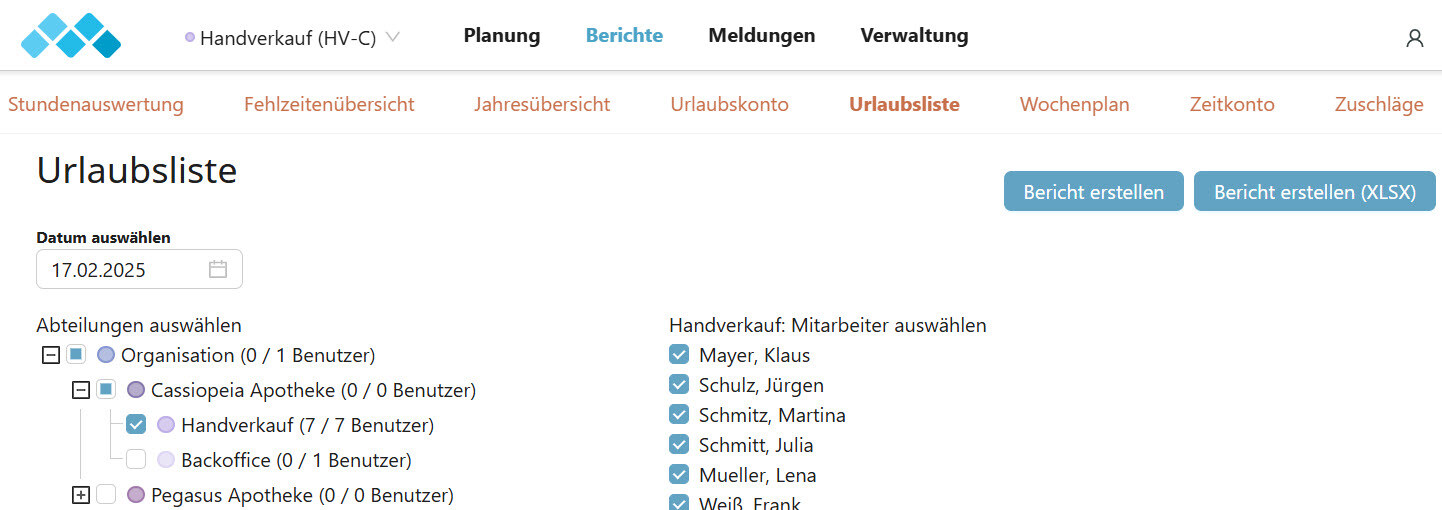
Task: Click the Handverkauf department circle icon
Action: click(166, 425)
